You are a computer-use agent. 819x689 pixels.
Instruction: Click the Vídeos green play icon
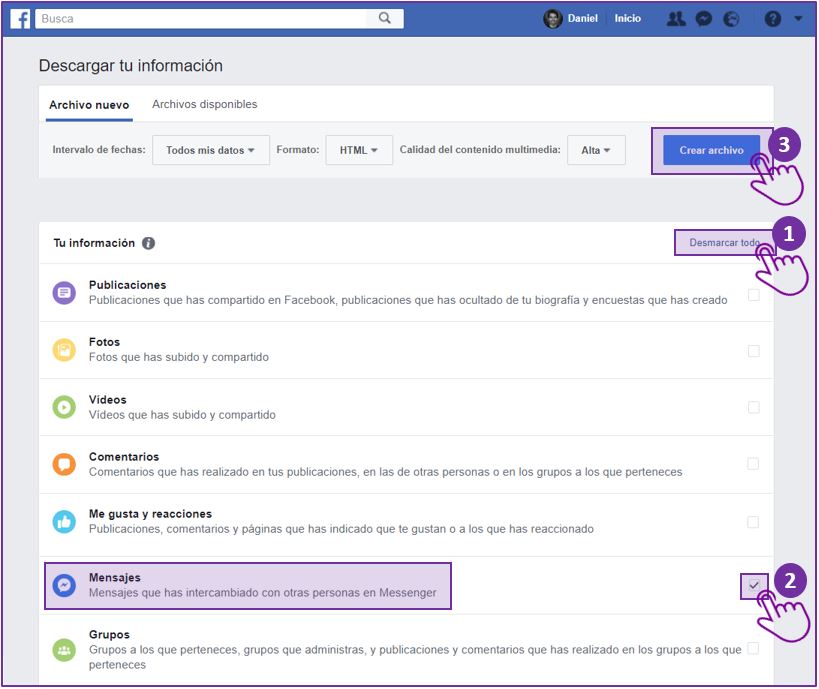[x=64, y=407]
